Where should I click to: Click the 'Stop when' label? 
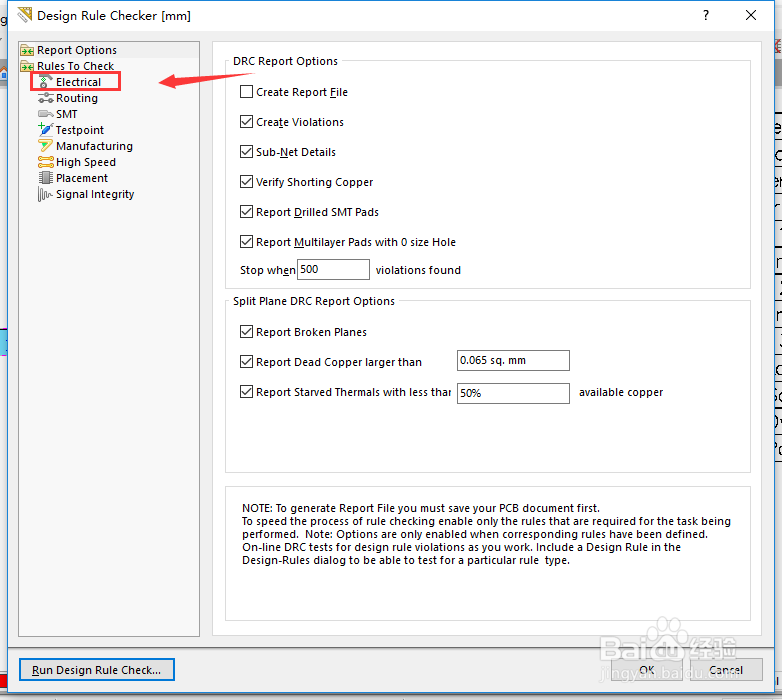coord(268,270)
